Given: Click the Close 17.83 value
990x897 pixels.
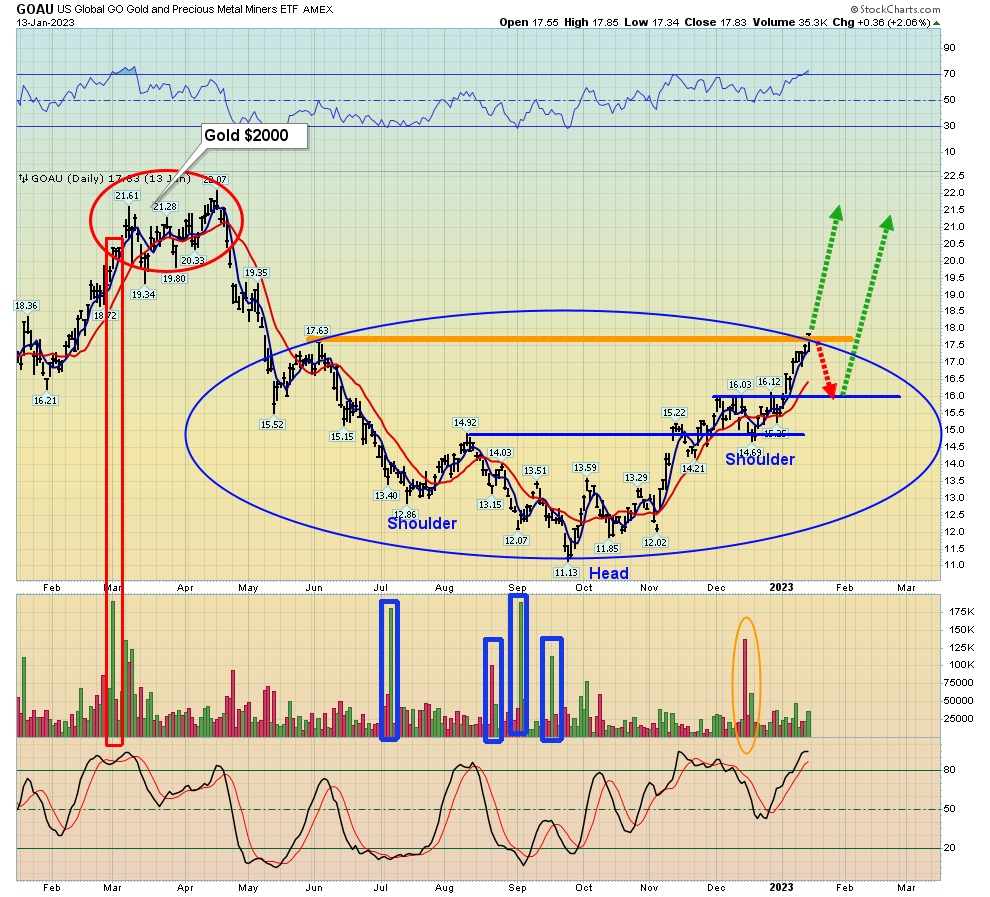Looking at the screenshot, I should tap(715, 22).
